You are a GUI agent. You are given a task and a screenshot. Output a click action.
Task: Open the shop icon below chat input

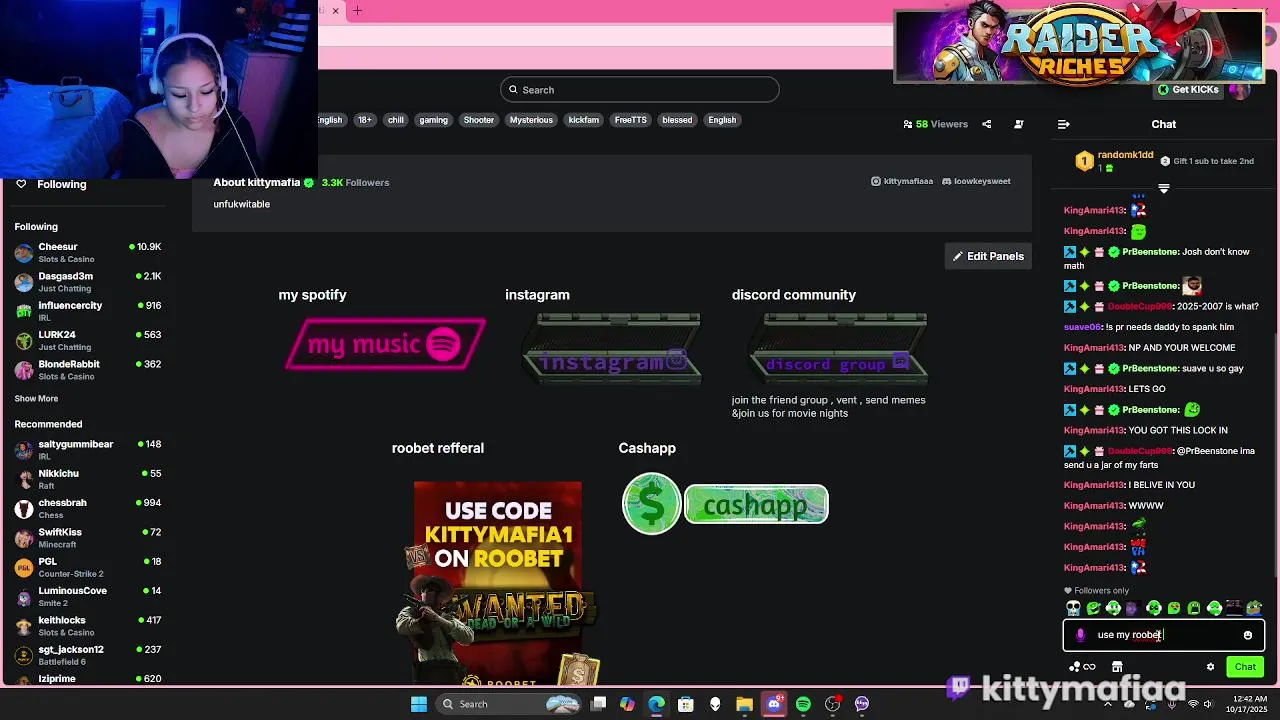tap(1117, 667)
